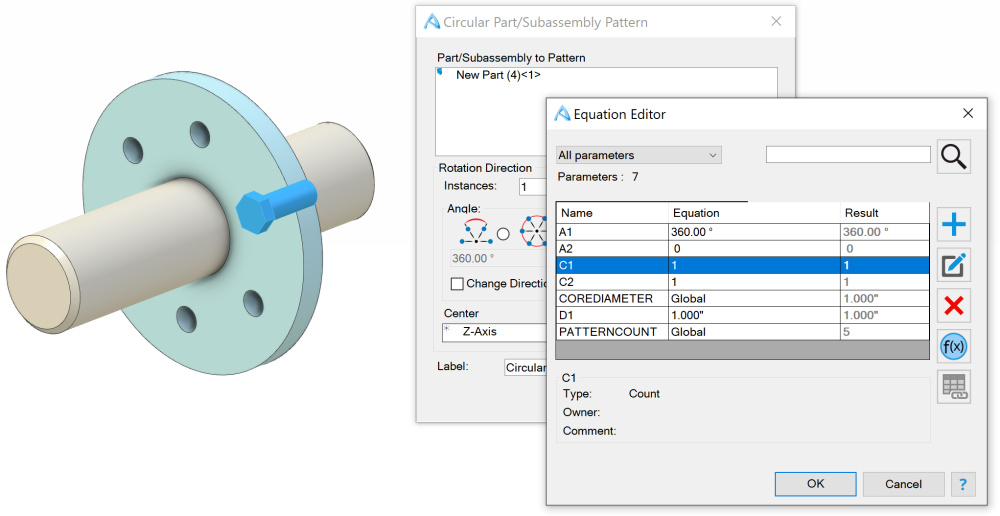Click the A1 equation cell 360.00 °

[754, 232]
